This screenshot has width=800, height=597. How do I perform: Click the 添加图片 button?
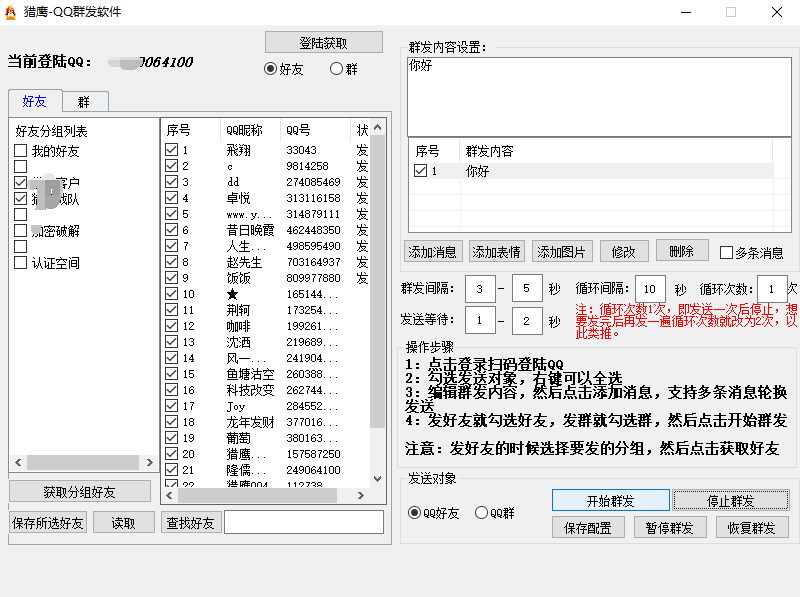pos(562,252)
